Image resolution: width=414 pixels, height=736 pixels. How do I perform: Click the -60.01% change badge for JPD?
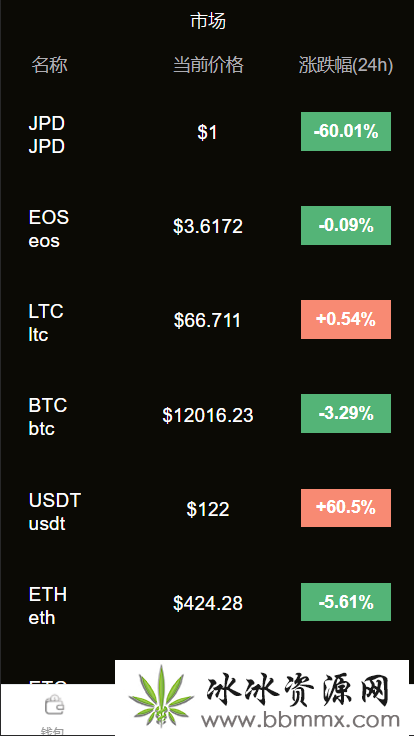coord(346,131)
